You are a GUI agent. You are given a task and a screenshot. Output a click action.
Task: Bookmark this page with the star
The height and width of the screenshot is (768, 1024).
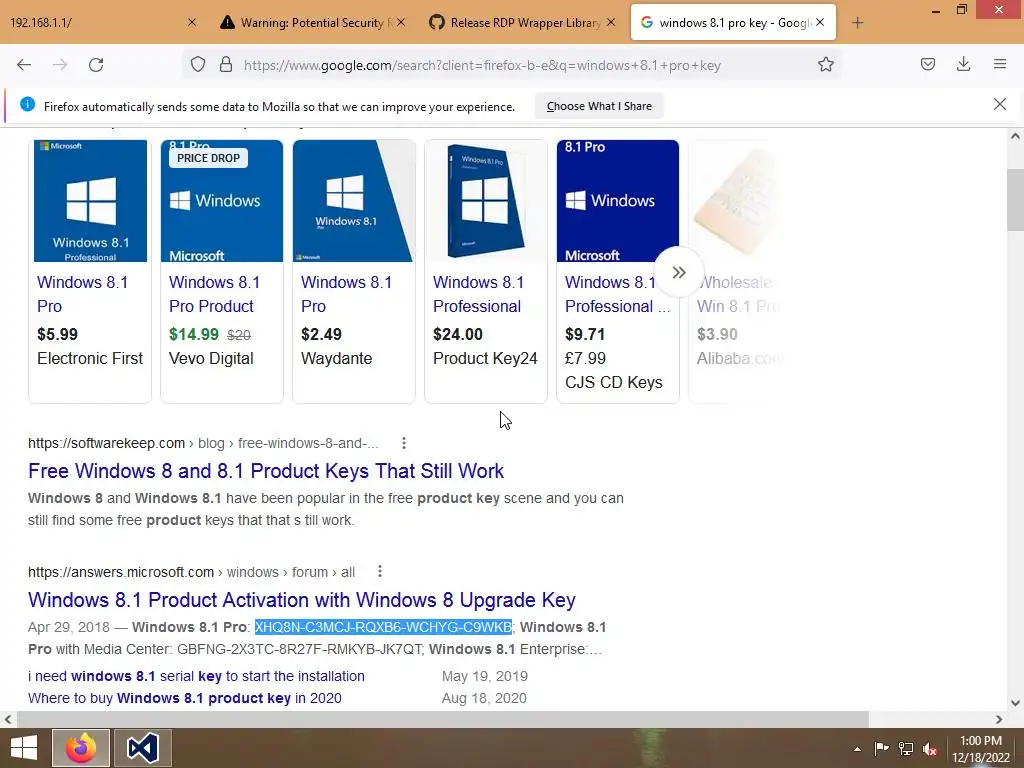coord(825,64)
